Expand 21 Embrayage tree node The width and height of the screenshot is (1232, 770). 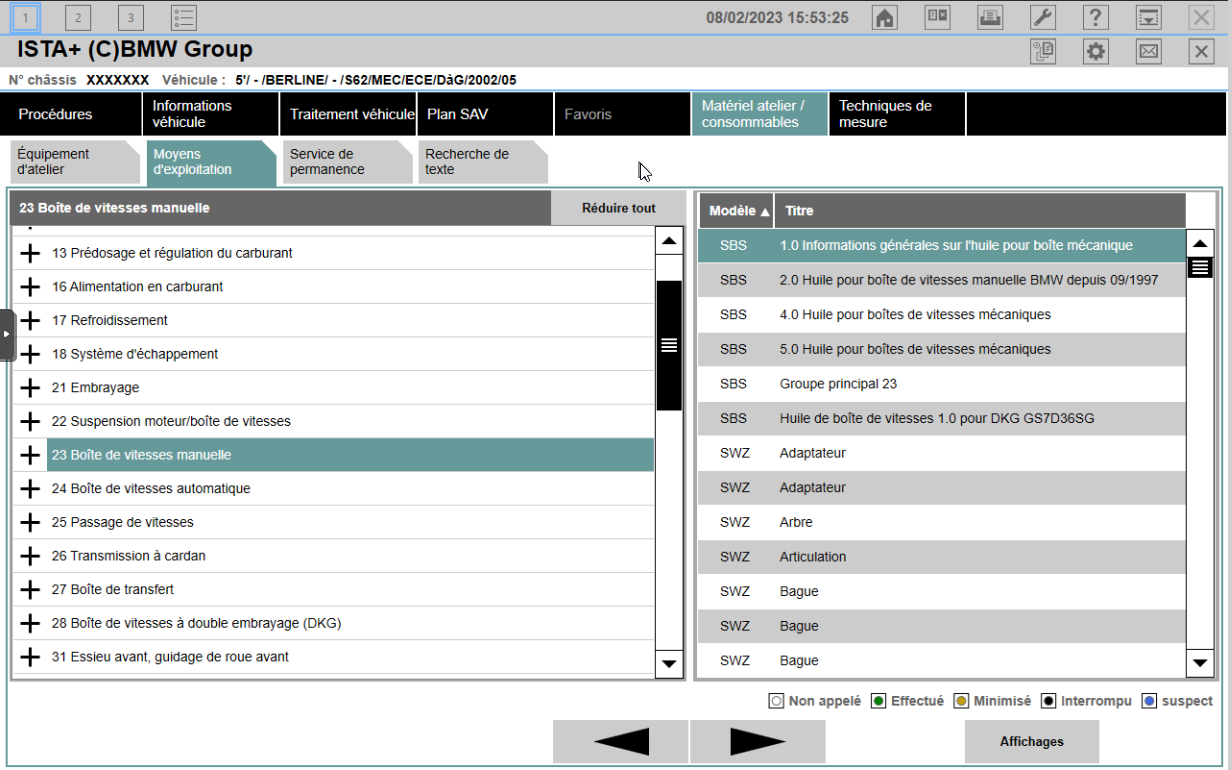coord(31,388)
